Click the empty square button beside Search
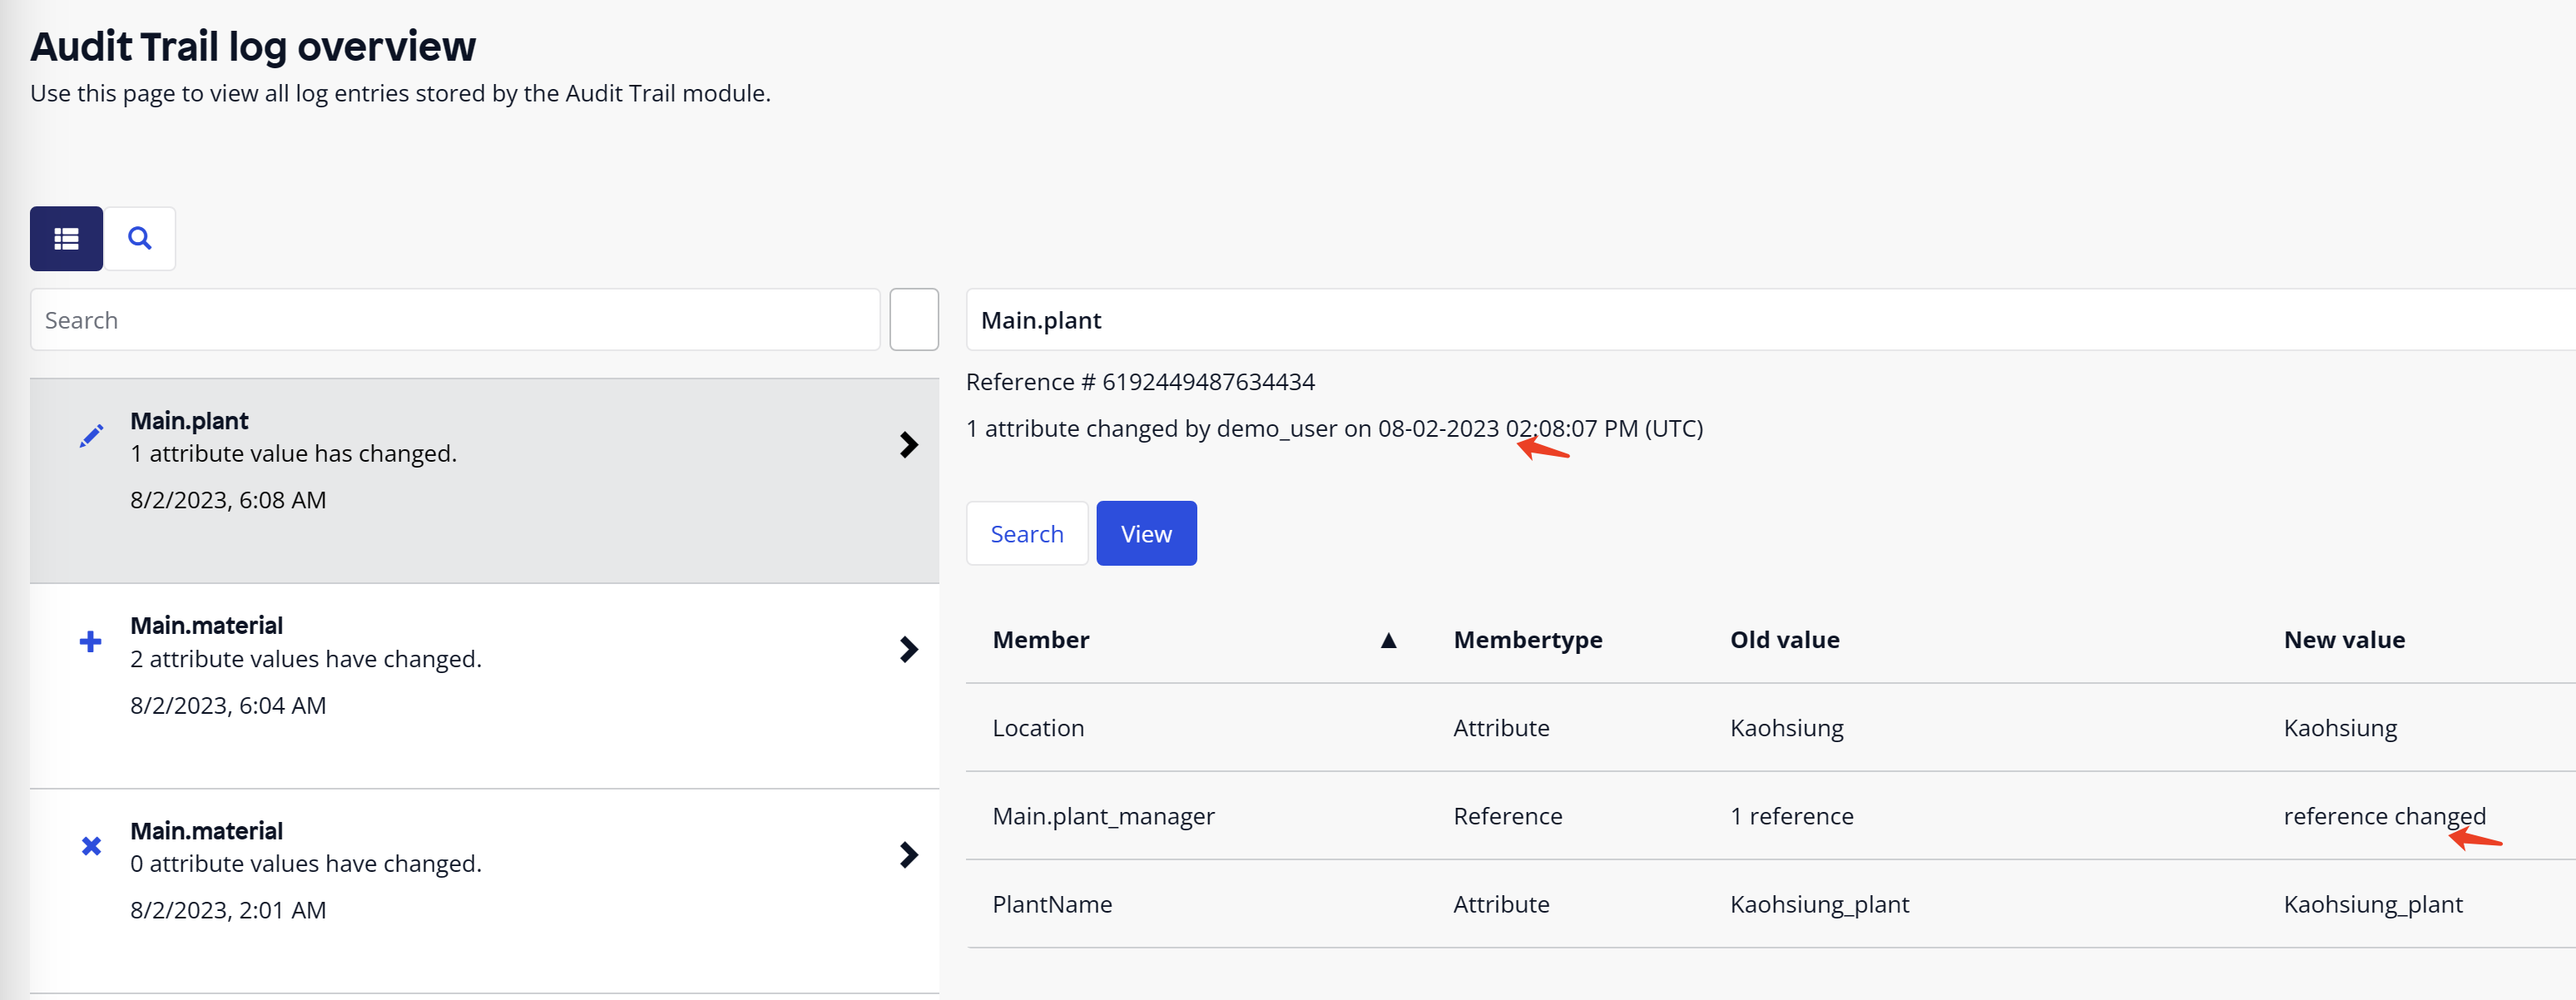This screenshot has height=1000, width=2576. click(x=914, y=320)
